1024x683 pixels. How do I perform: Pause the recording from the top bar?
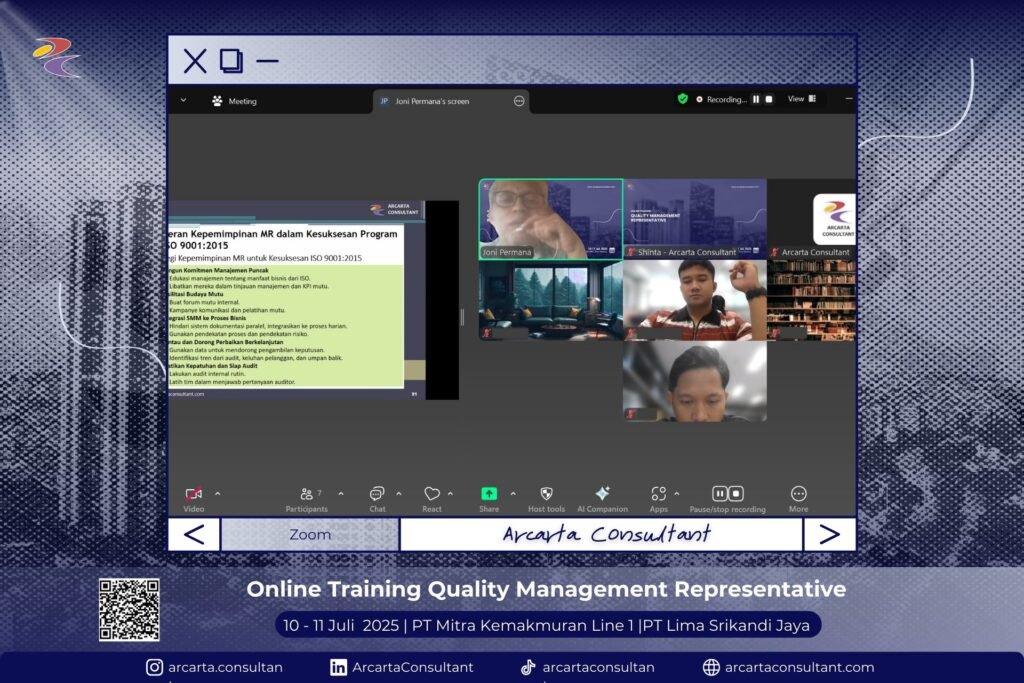pyautogui.click(x=756, y=99)
